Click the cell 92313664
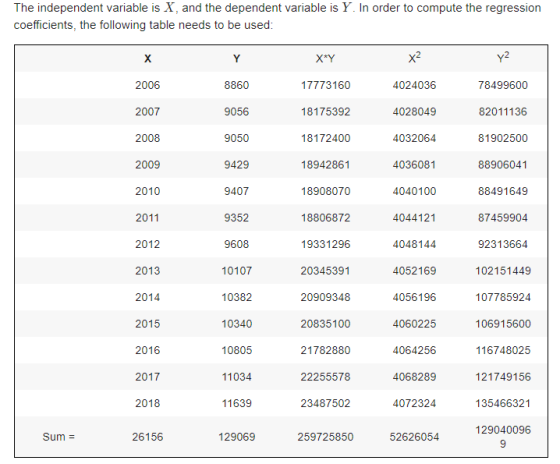This screenshot has width=560, height=464. pos(503,244)
